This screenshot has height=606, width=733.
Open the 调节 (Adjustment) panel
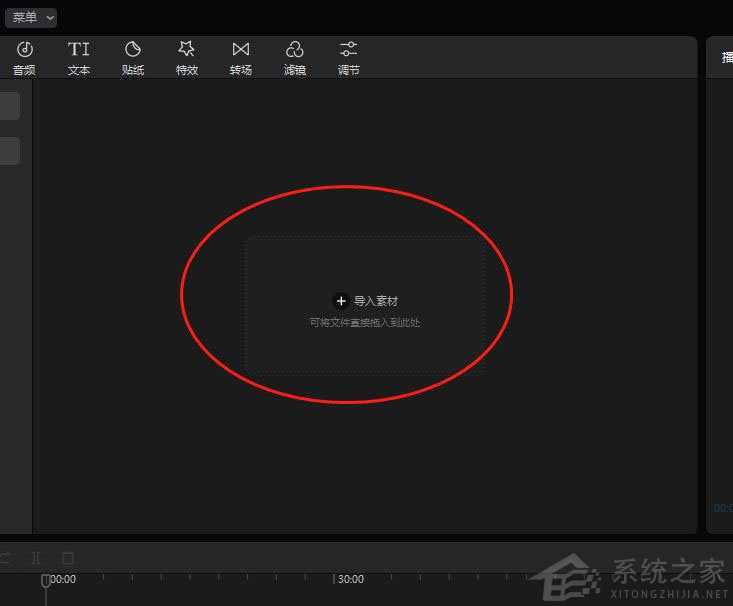click(349, 58)
